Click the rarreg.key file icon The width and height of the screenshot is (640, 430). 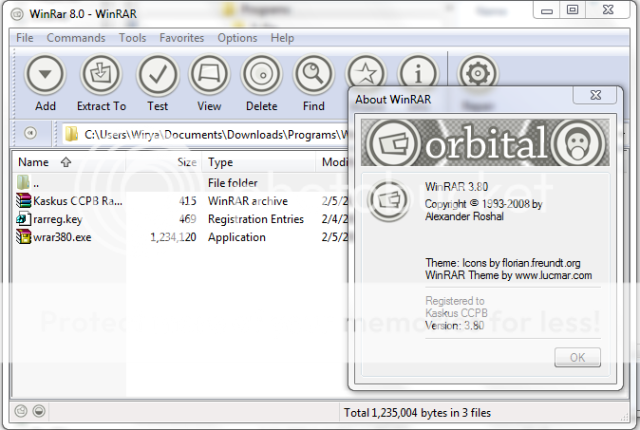tap(24, 219)
